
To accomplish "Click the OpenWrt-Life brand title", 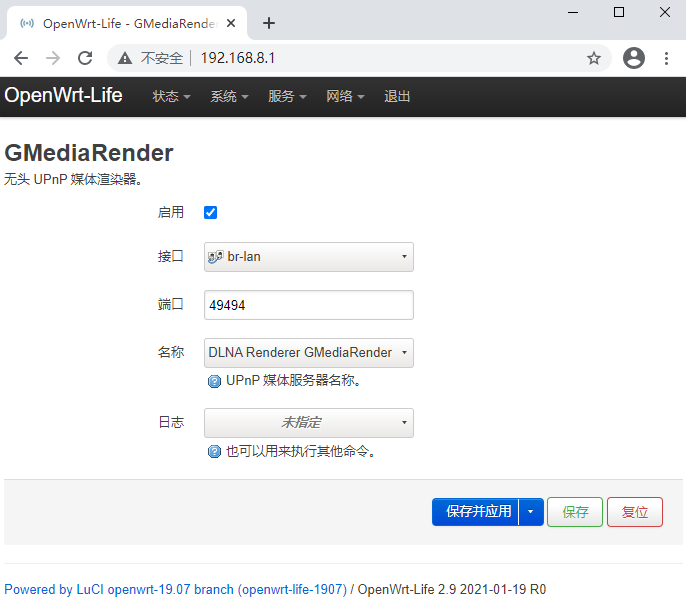I will [x=63, y=95].
